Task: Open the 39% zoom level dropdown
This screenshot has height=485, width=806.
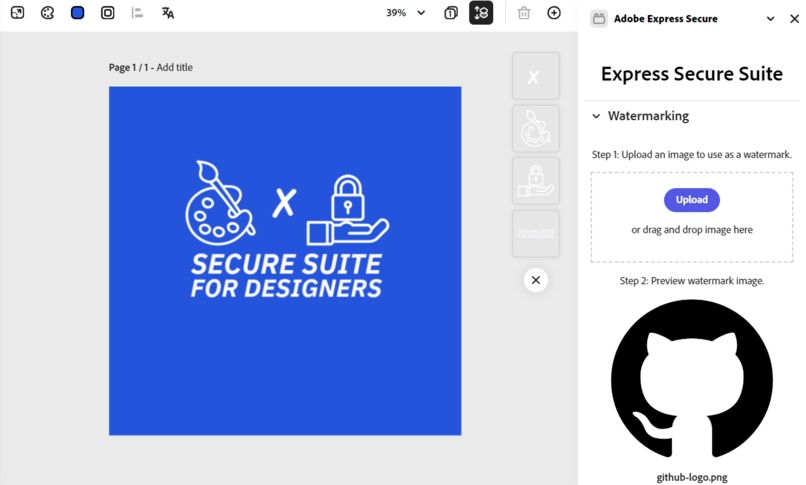Action: tap(406, 13)
